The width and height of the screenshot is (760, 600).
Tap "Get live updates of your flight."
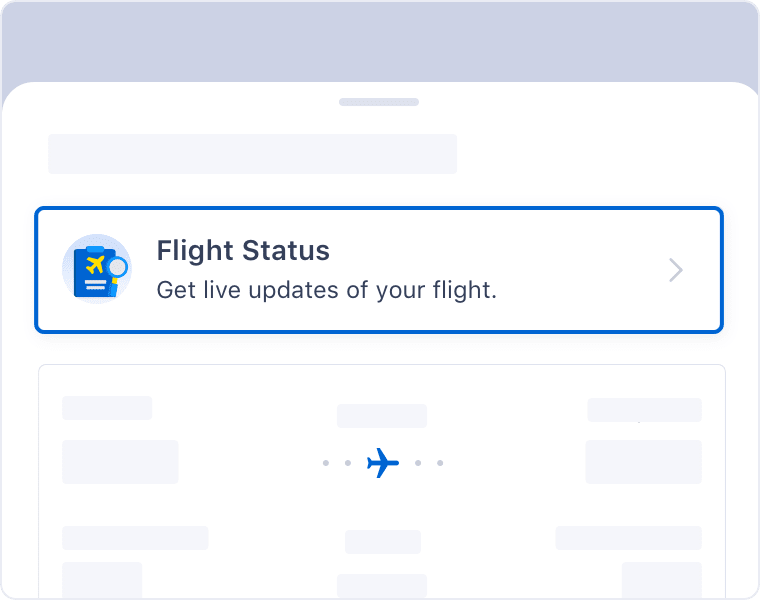point(327,290)
